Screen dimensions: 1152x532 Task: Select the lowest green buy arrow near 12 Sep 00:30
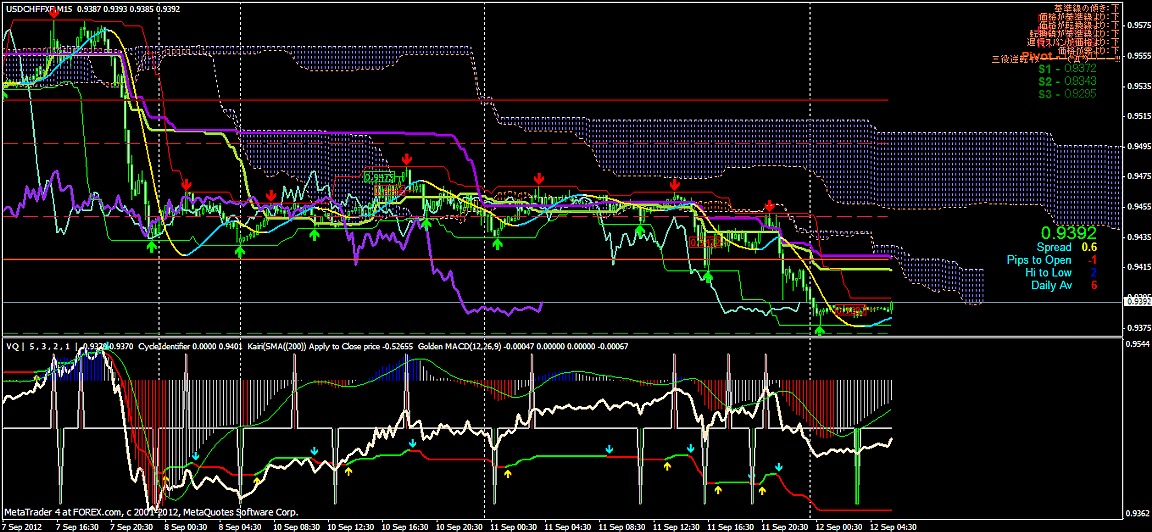820,330
